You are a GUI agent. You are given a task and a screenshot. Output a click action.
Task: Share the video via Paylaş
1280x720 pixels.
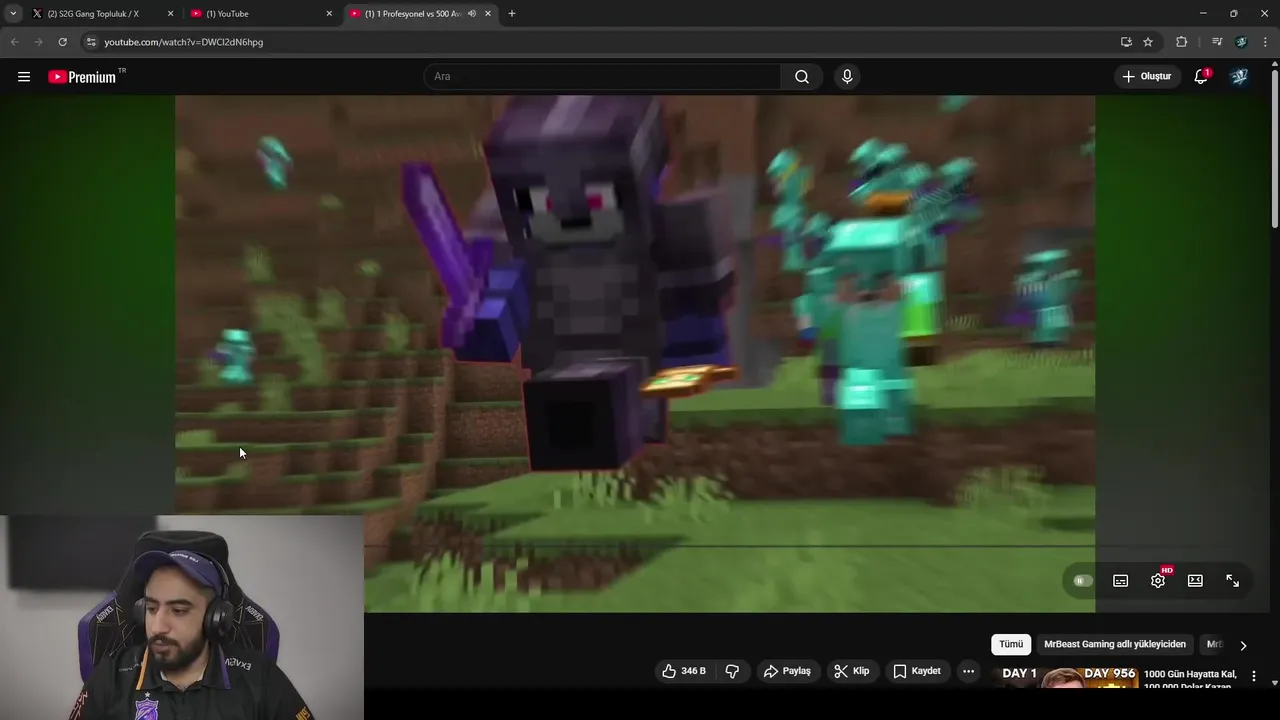pyautogui.click(x=787, y=671)
